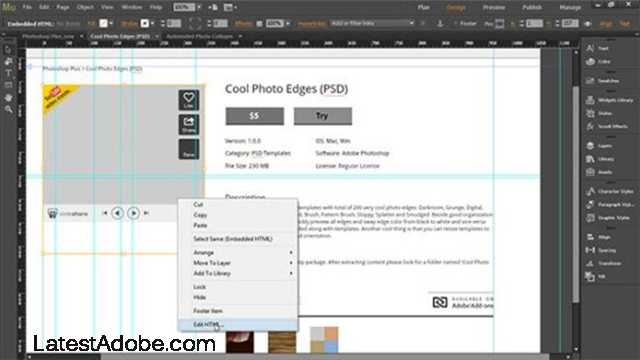Open the Transform panel
The height and width of the screenshot is (360, 640).
(604, 264)
